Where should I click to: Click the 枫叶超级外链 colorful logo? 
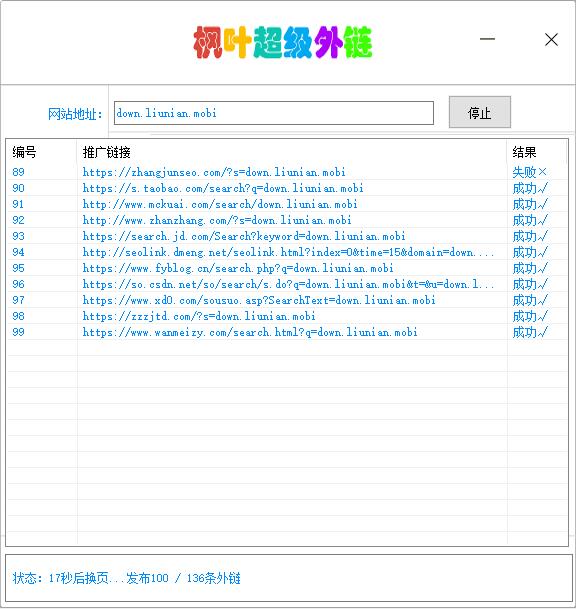click(283, 42)
